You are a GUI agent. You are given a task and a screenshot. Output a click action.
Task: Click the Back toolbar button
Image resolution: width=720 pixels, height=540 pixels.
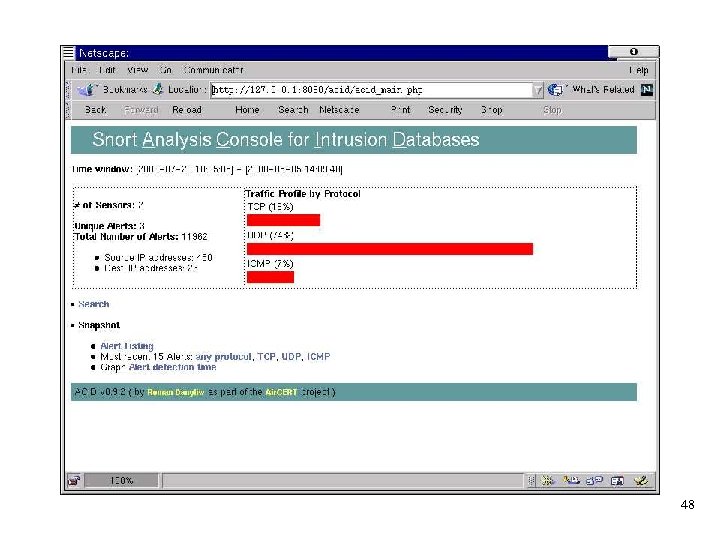pyautogui.click(x=96, y=110)
